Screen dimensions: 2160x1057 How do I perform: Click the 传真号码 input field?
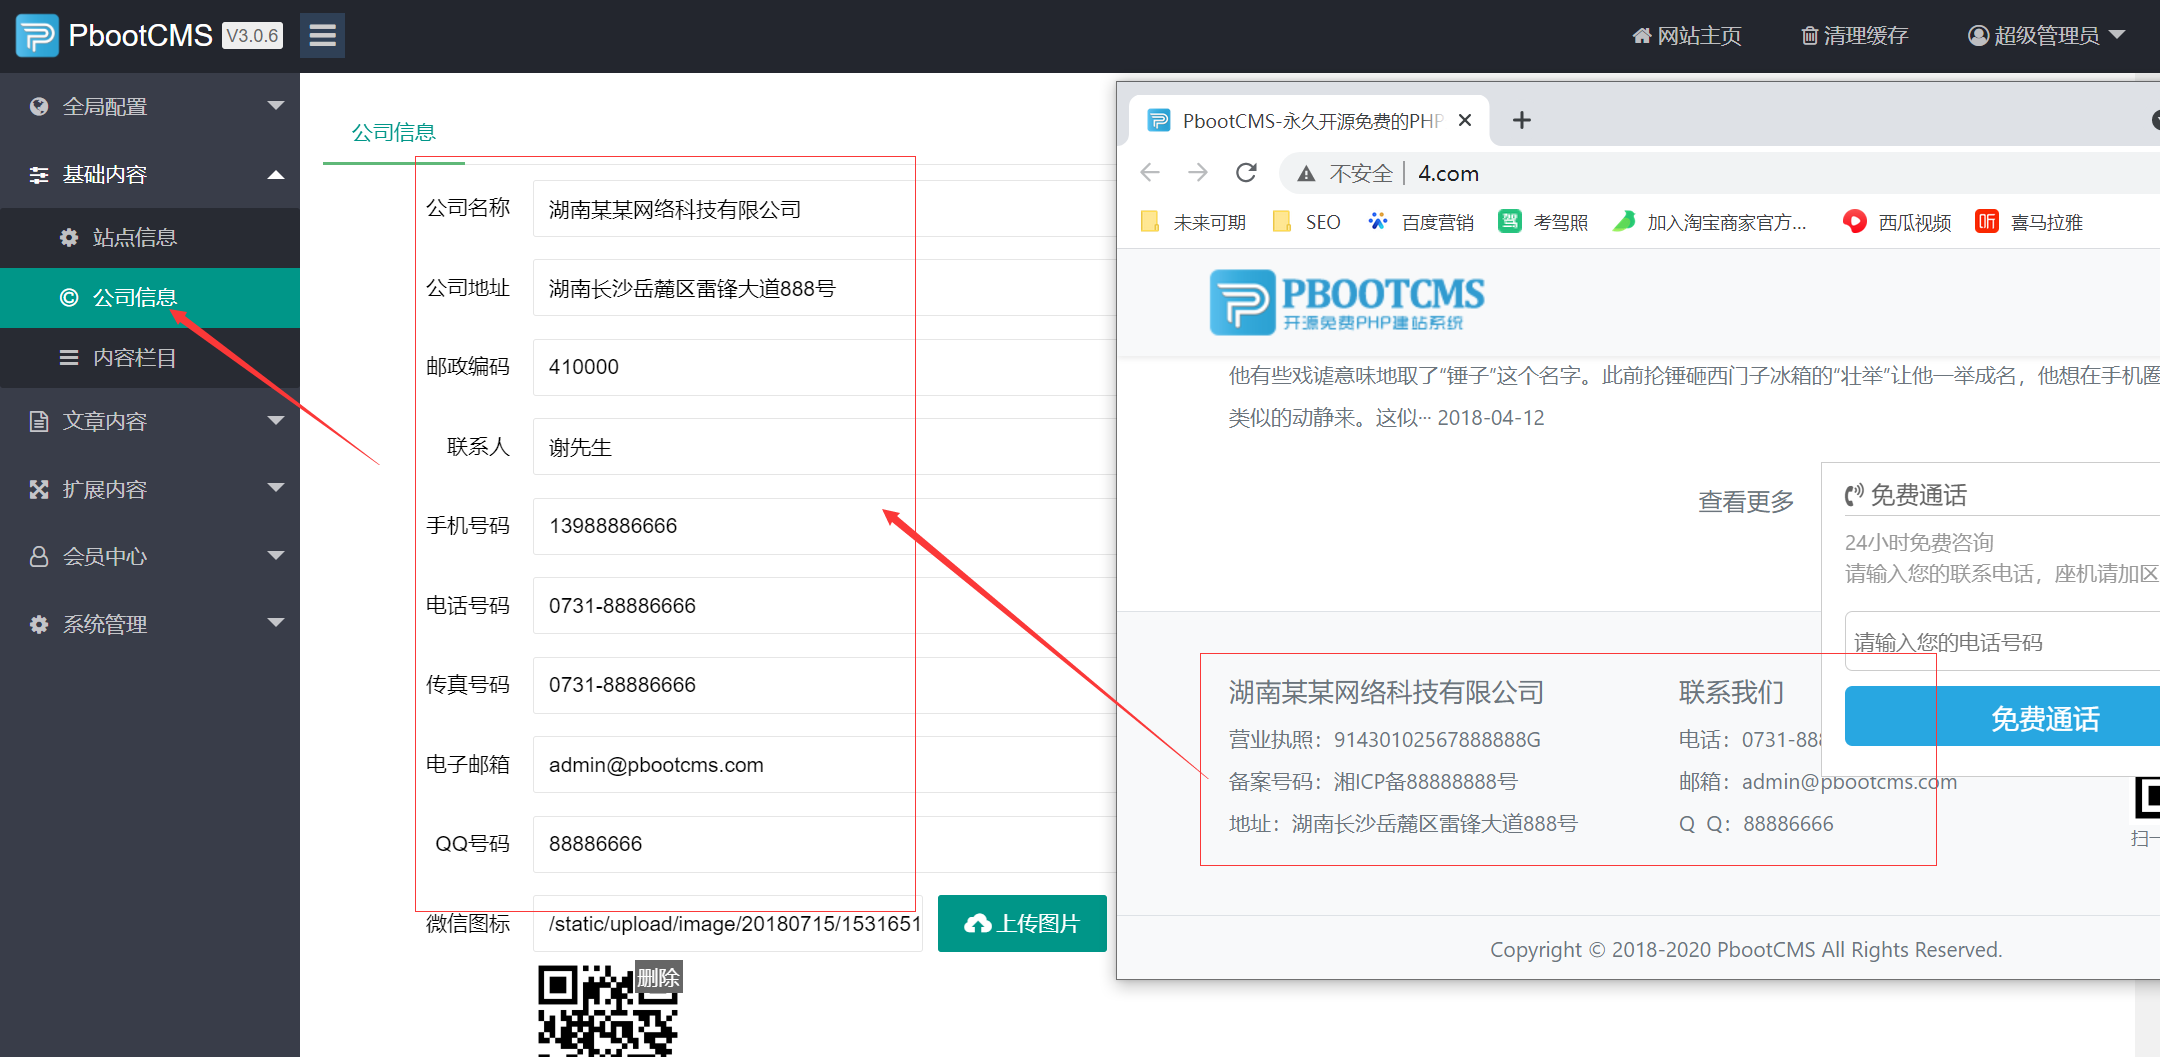[x=824, y=685]
